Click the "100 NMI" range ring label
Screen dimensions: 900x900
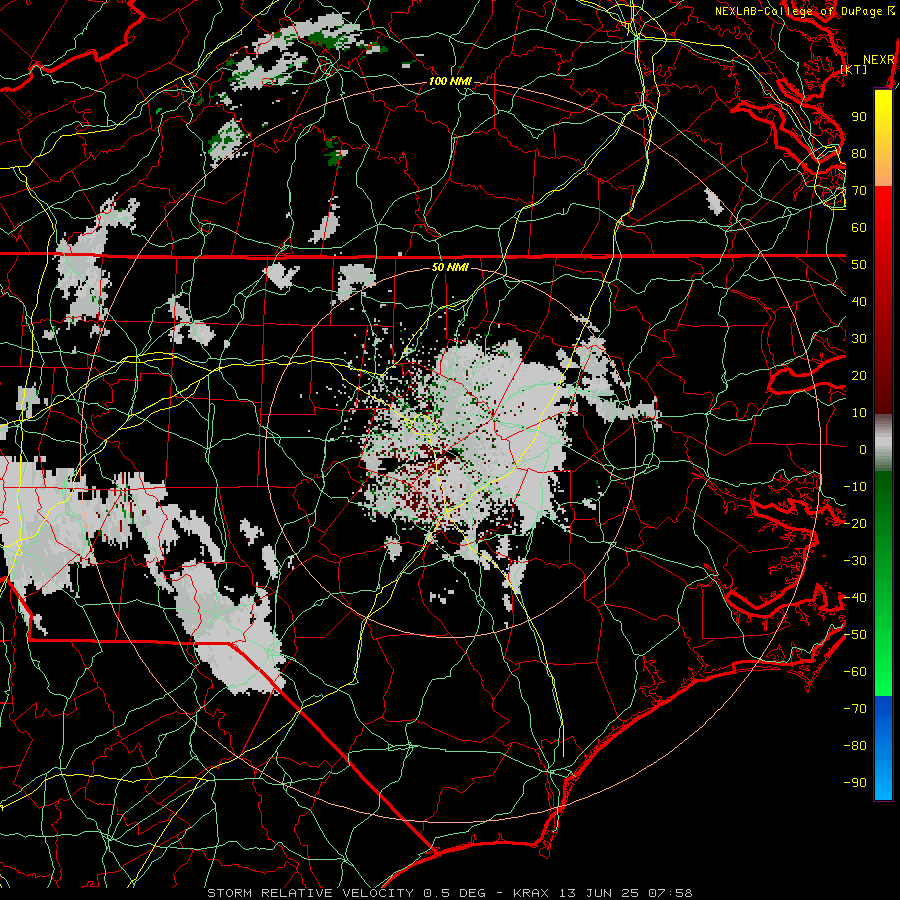point(450,82)
